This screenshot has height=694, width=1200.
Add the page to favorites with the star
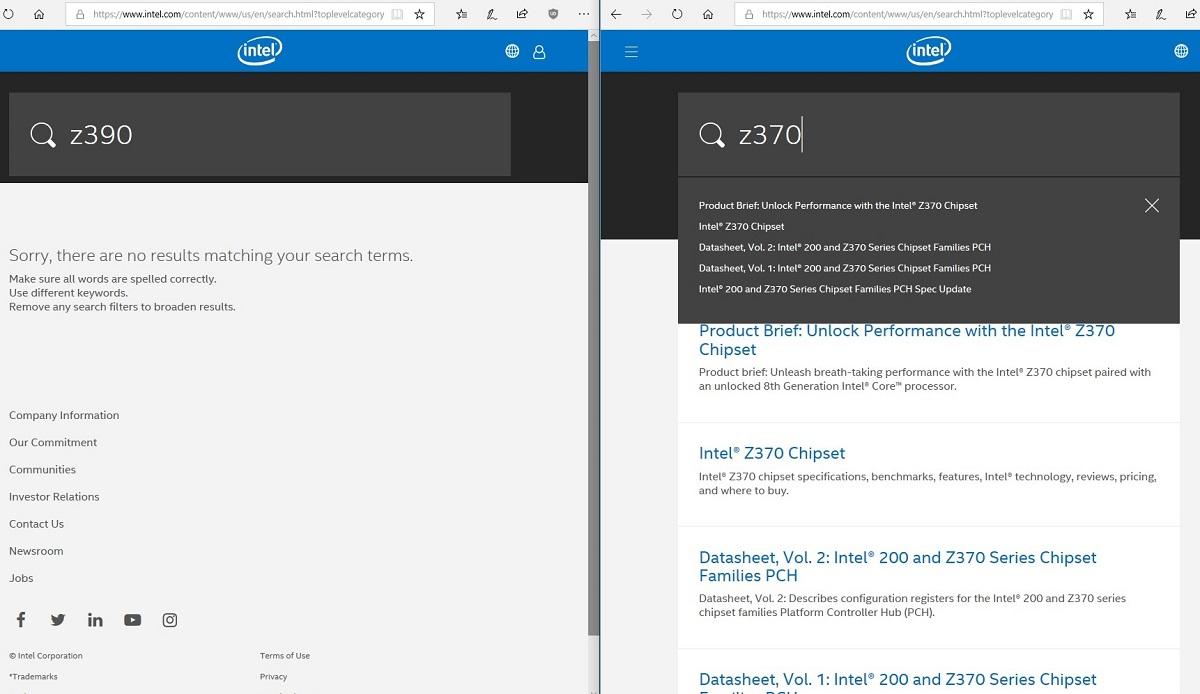tap(419, 14)
